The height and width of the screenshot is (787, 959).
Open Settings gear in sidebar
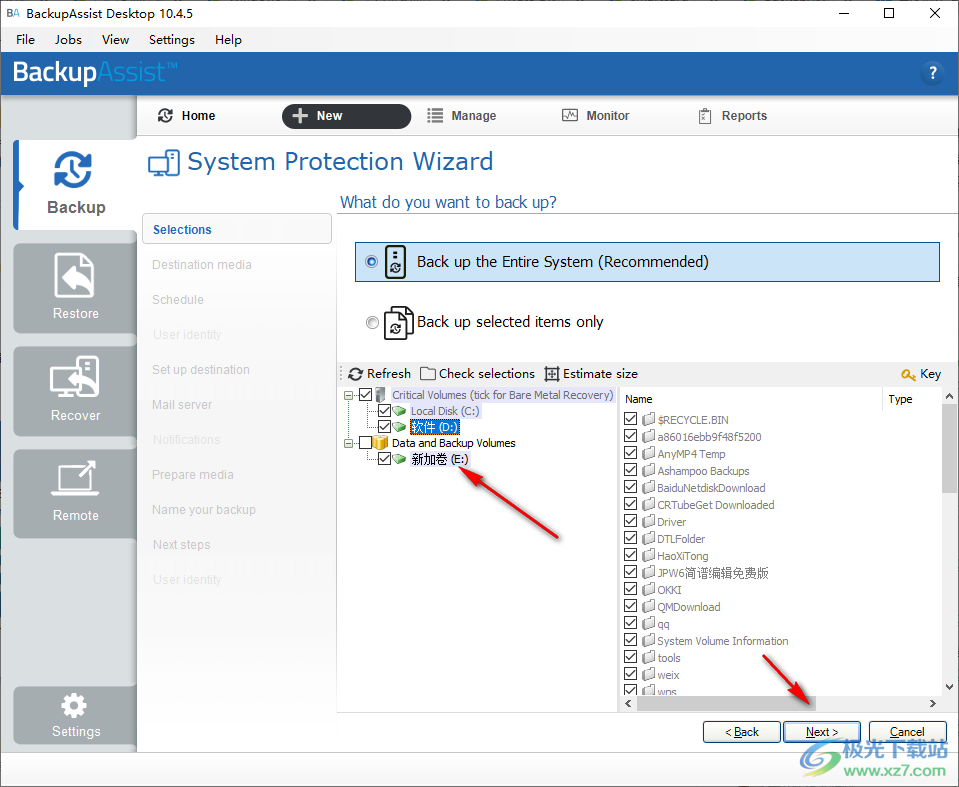click(75, 715)
